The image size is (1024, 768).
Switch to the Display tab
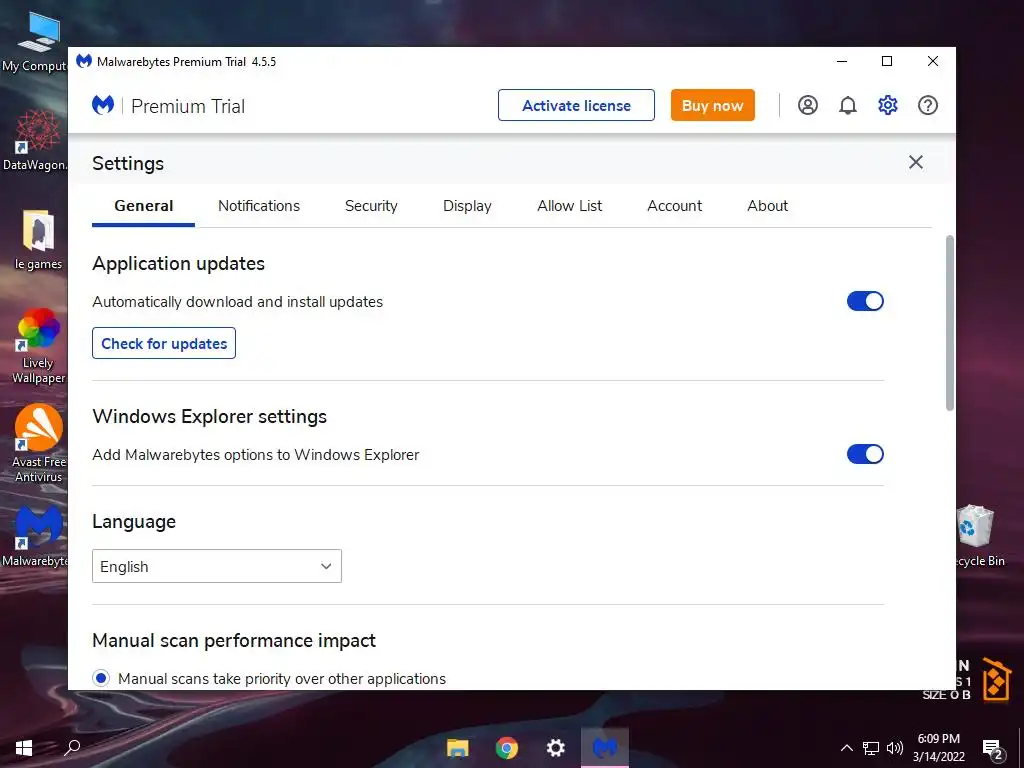click(467, 206)
